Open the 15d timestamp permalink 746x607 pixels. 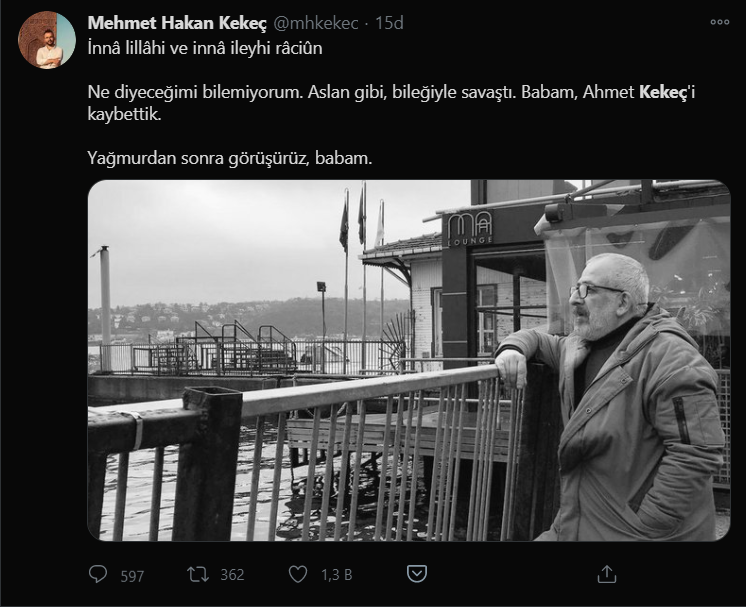point(389,23)
